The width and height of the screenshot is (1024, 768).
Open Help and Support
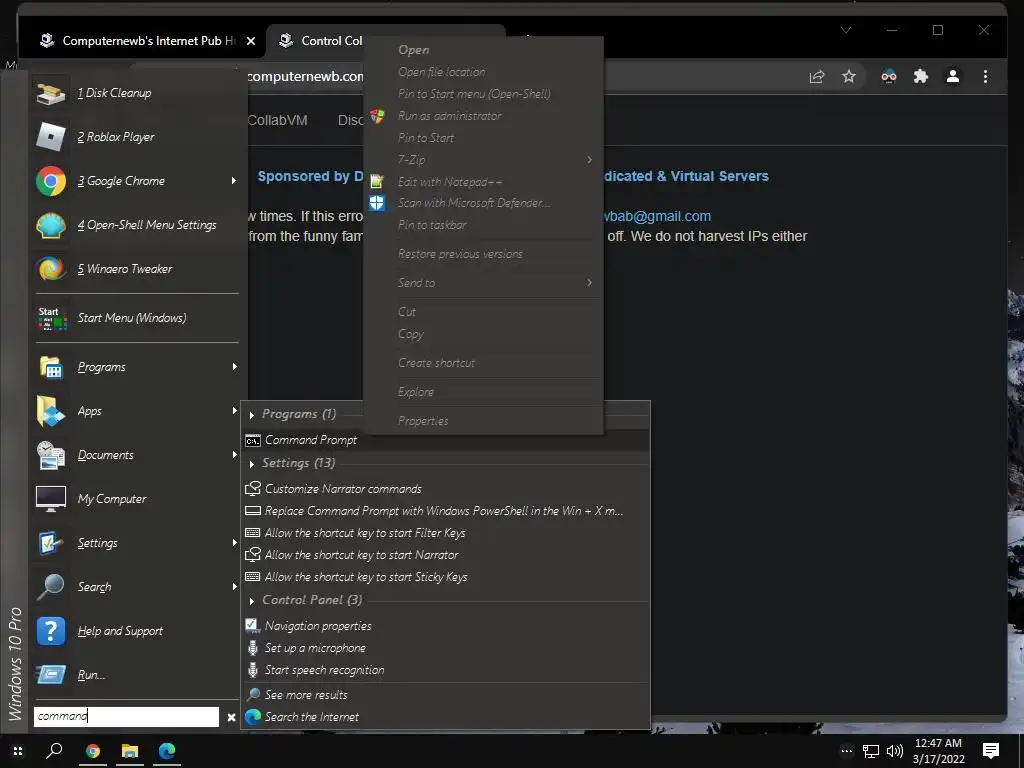tap(136, 631)
